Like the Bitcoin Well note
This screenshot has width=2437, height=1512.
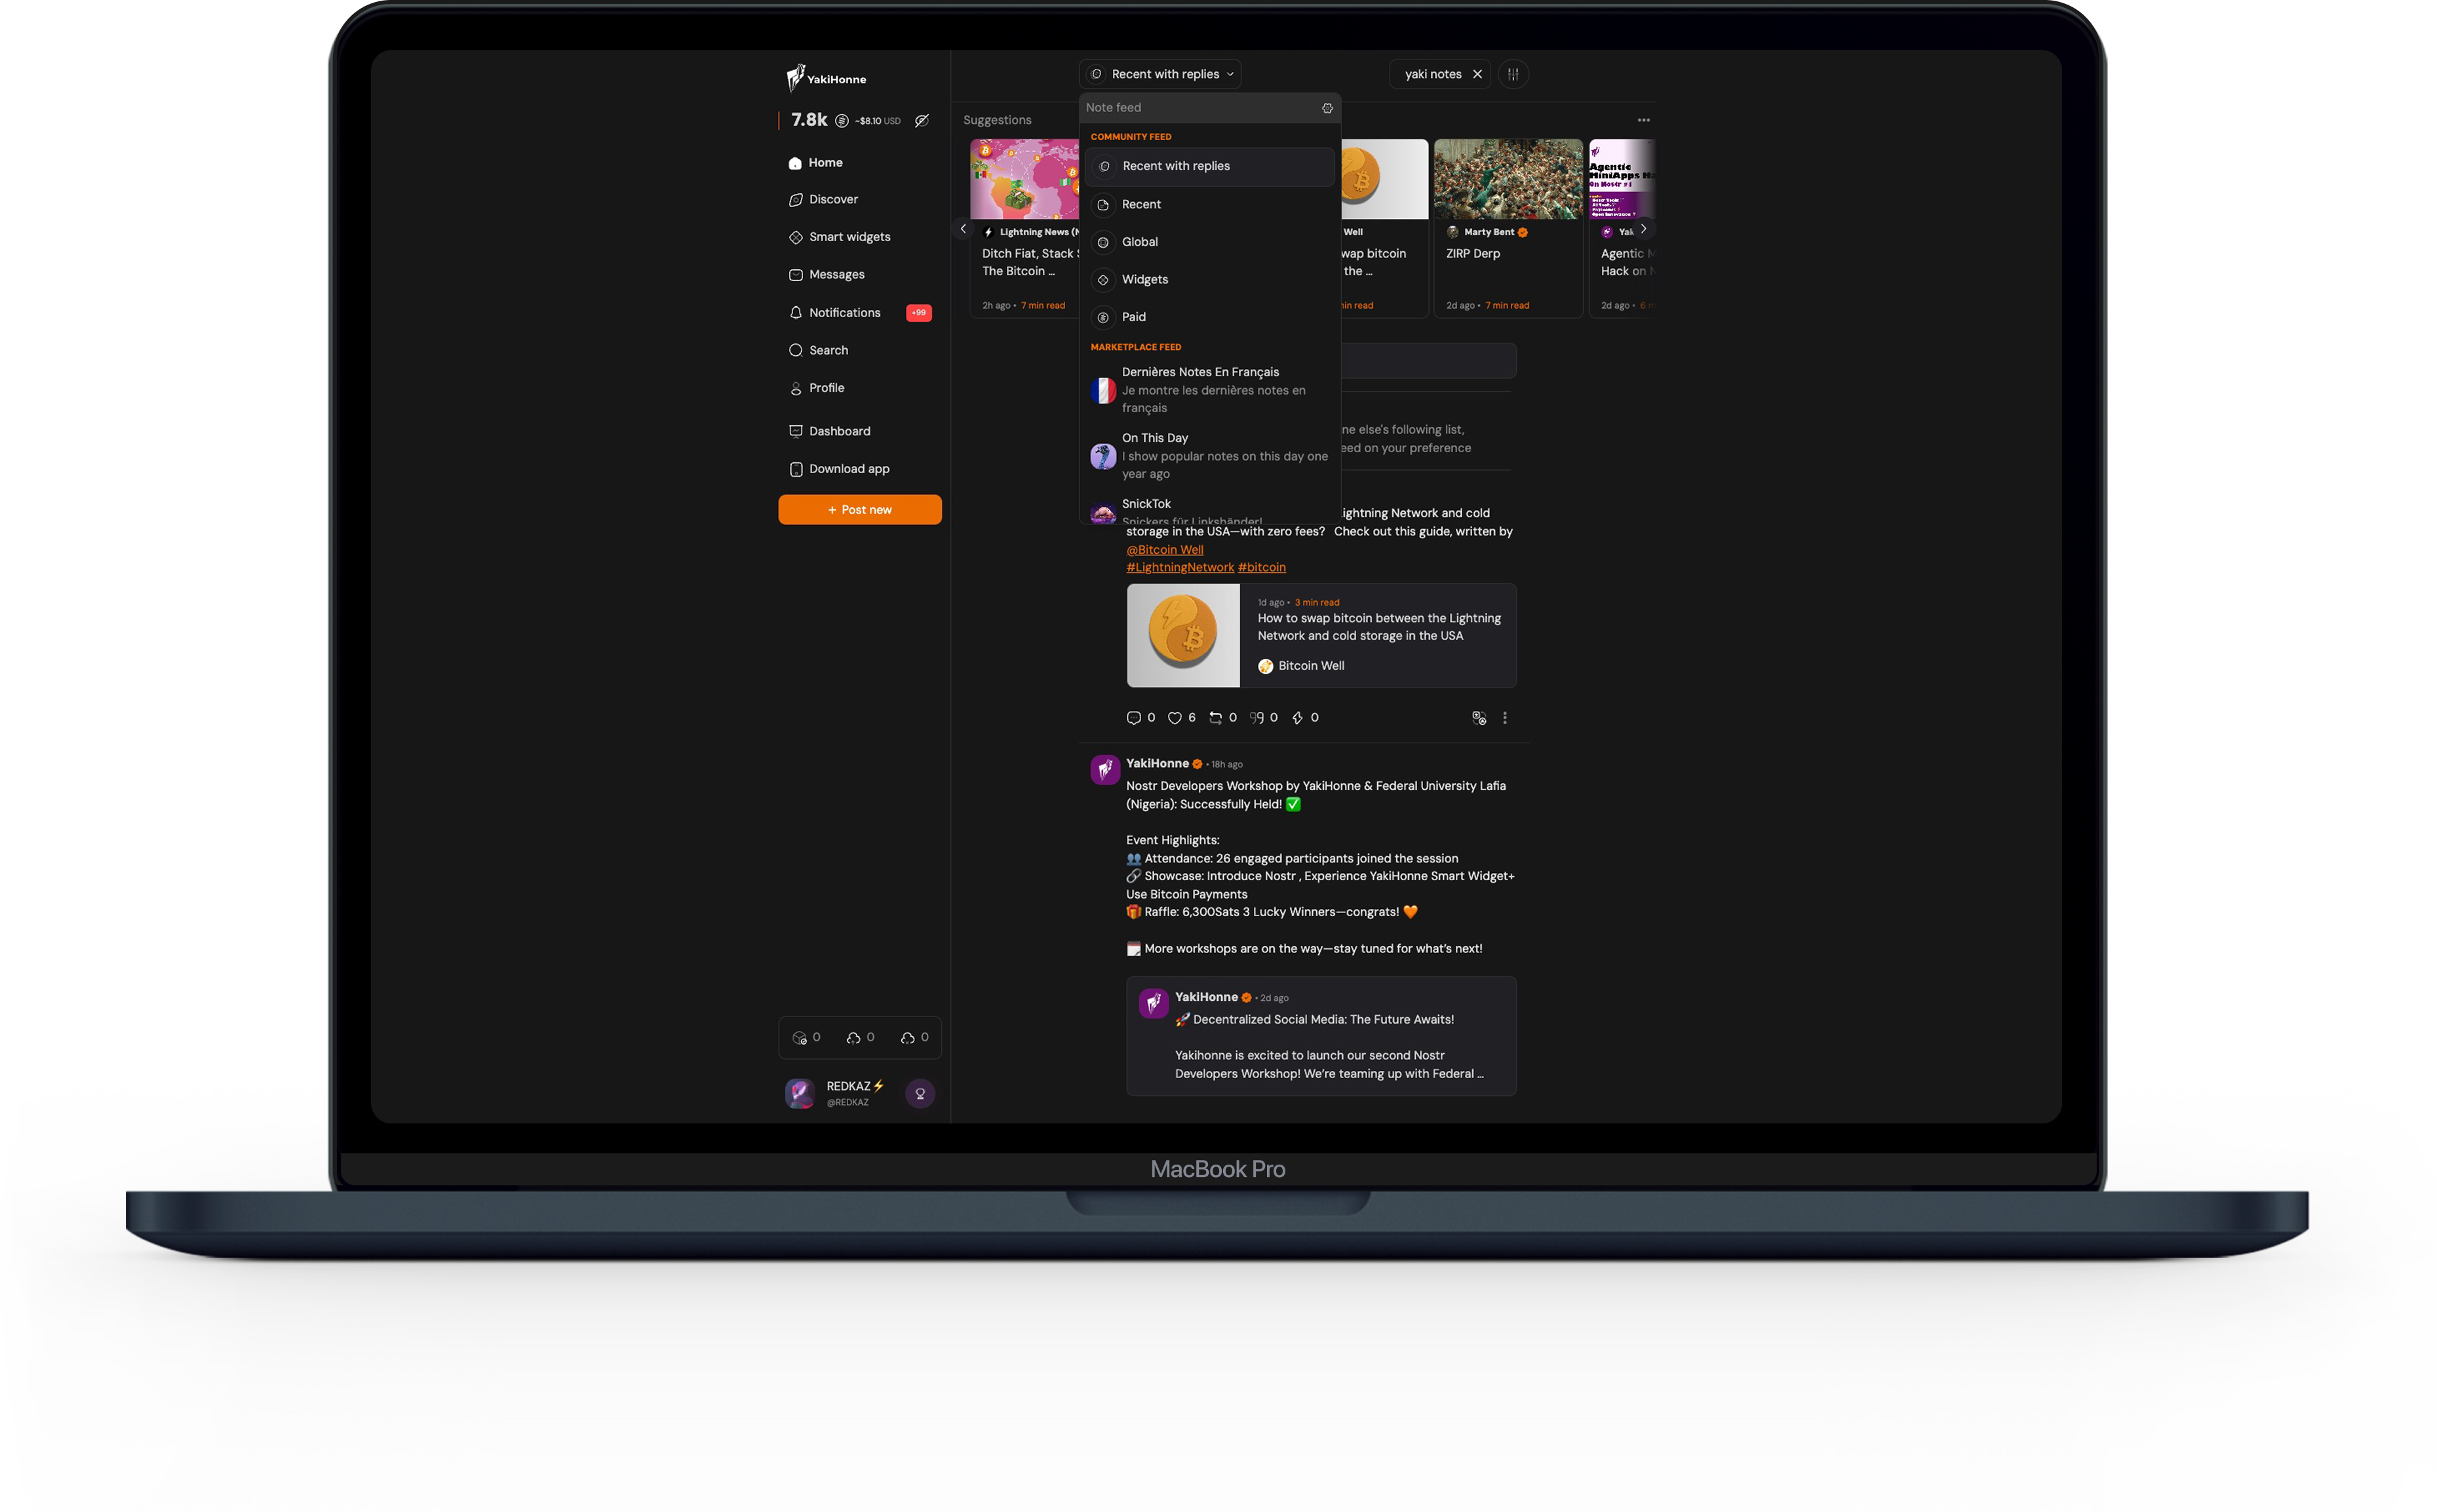[x=1175, y=718]
